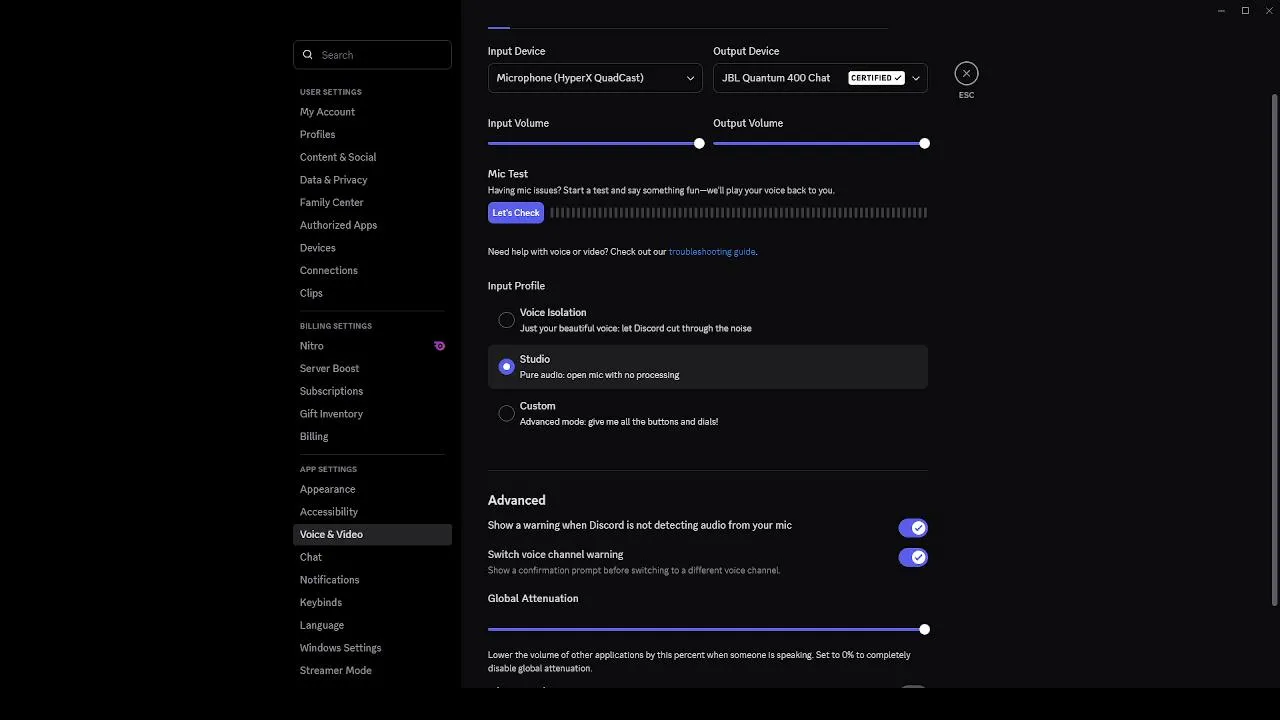Select Voice & Video settings
The width and height of the screenshot is (1280, 720).
372,534
